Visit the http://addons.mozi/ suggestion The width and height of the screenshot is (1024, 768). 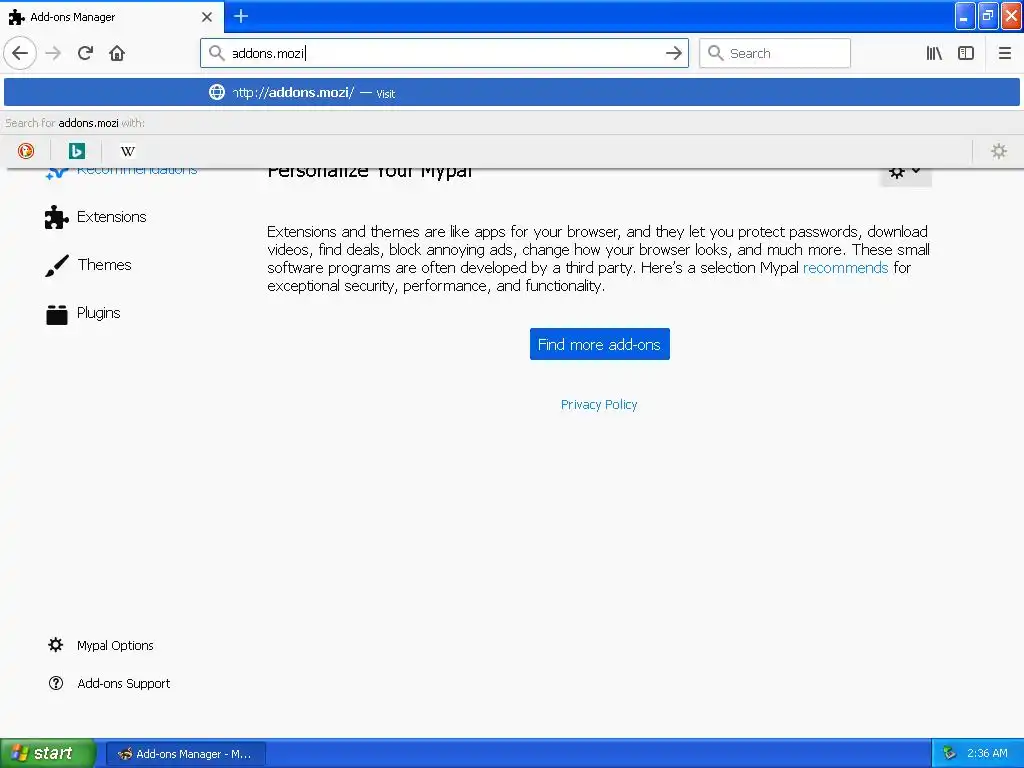click(512, 92)
